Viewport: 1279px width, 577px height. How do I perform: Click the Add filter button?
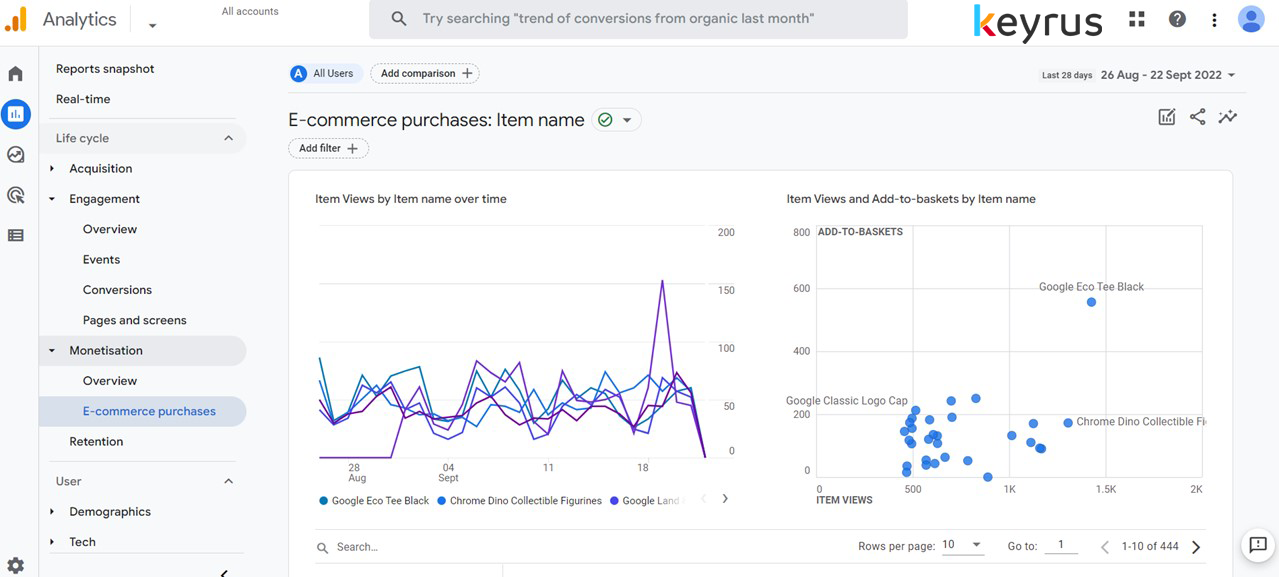(x=328, y=148)
